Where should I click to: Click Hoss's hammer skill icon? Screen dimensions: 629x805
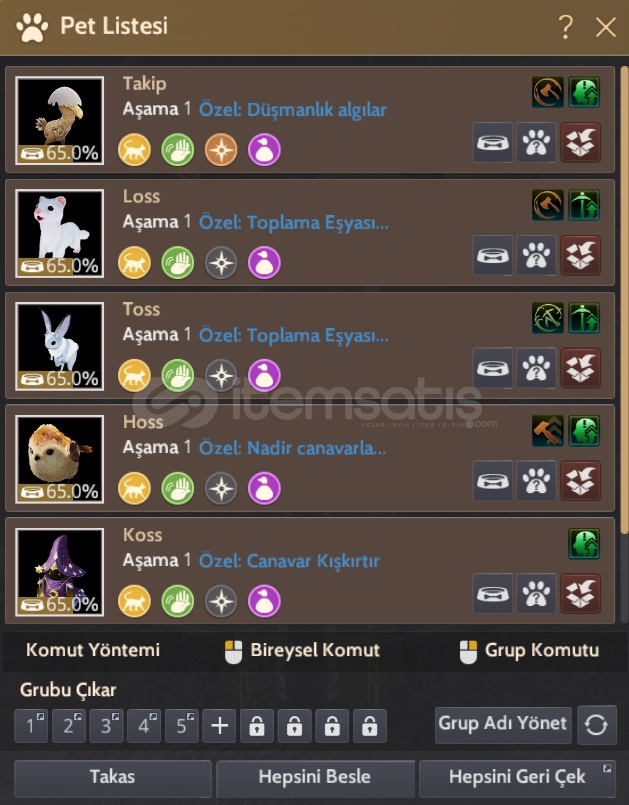[547, 431]
